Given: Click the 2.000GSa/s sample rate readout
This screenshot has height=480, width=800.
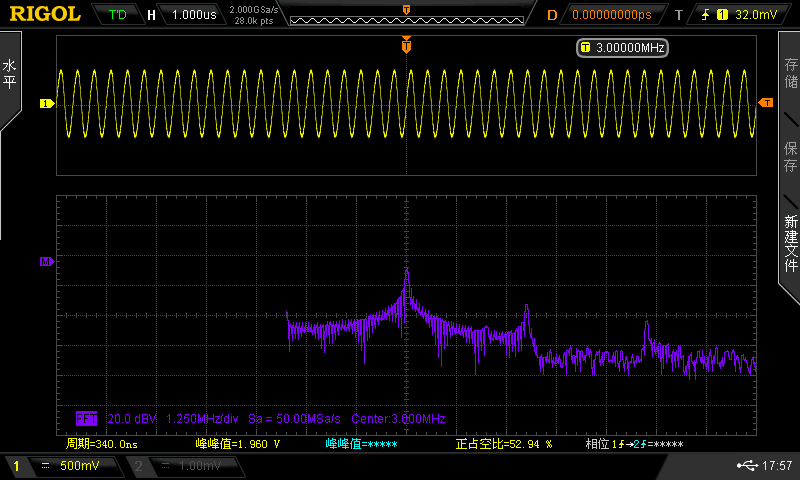Looking at the screenshot, I should tap(254, 10).
